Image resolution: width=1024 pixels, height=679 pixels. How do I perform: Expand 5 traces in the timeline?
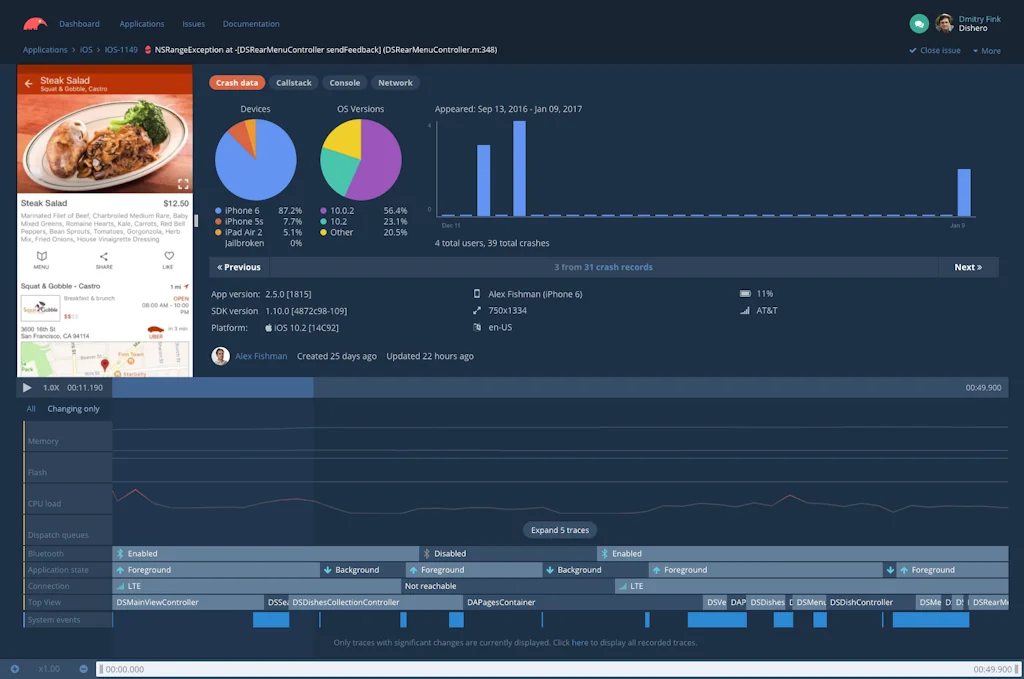coord(560,530)
